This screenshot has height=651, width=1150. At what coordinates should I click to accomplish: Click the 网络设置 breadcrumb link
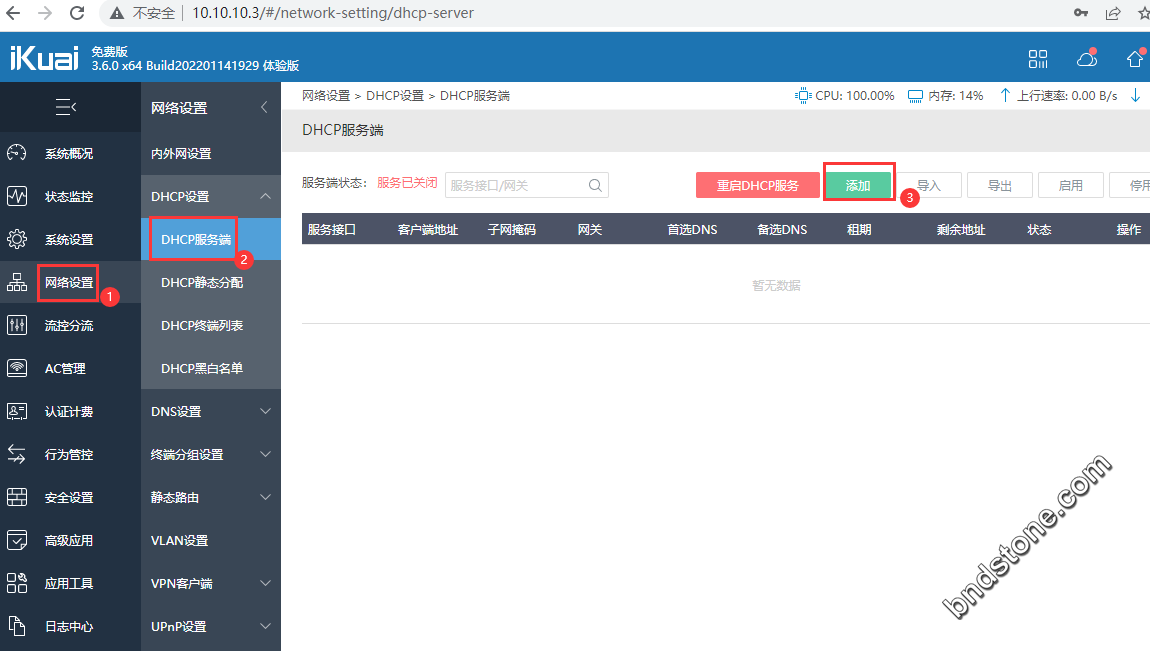pyautogui.click(x=326, y=96)
